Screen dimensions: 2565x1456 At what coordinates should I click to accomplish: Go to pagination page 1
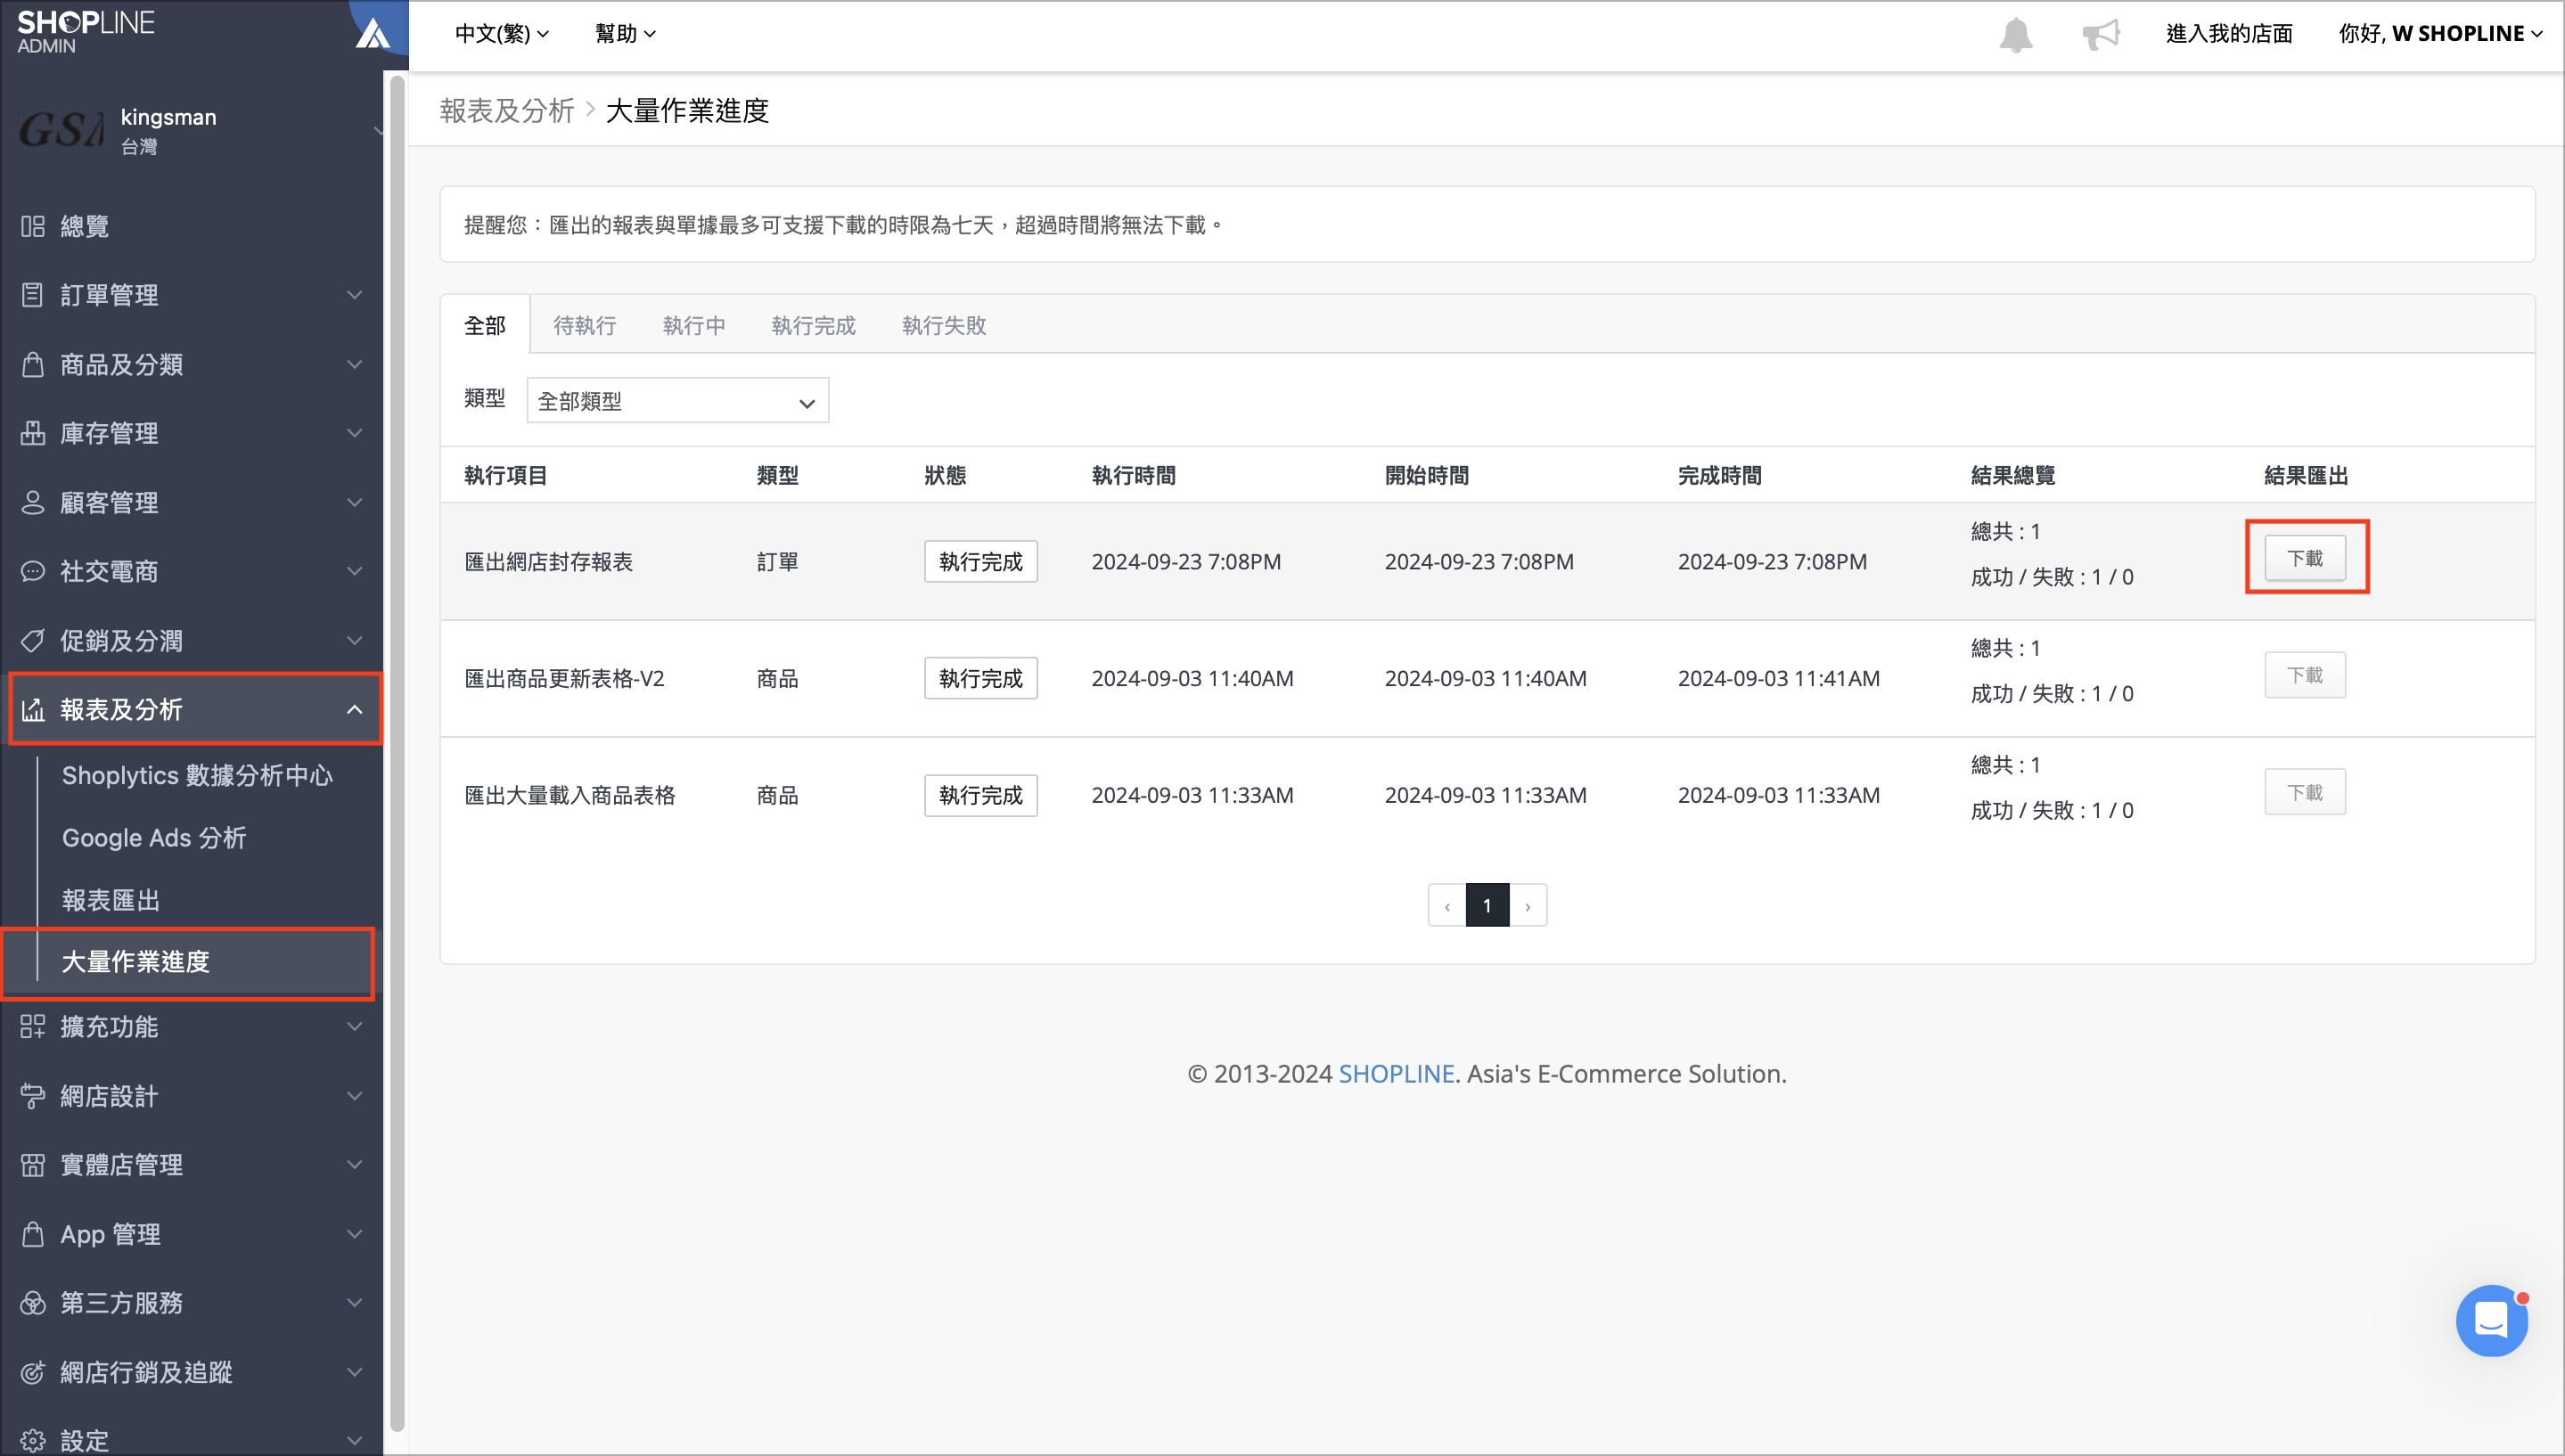pos(1487,905)
